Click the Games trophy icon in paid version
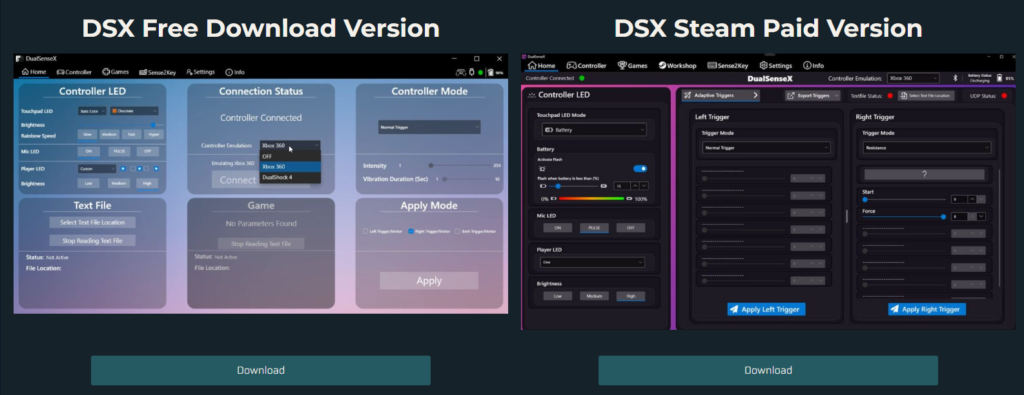 [x=622, y=65]
